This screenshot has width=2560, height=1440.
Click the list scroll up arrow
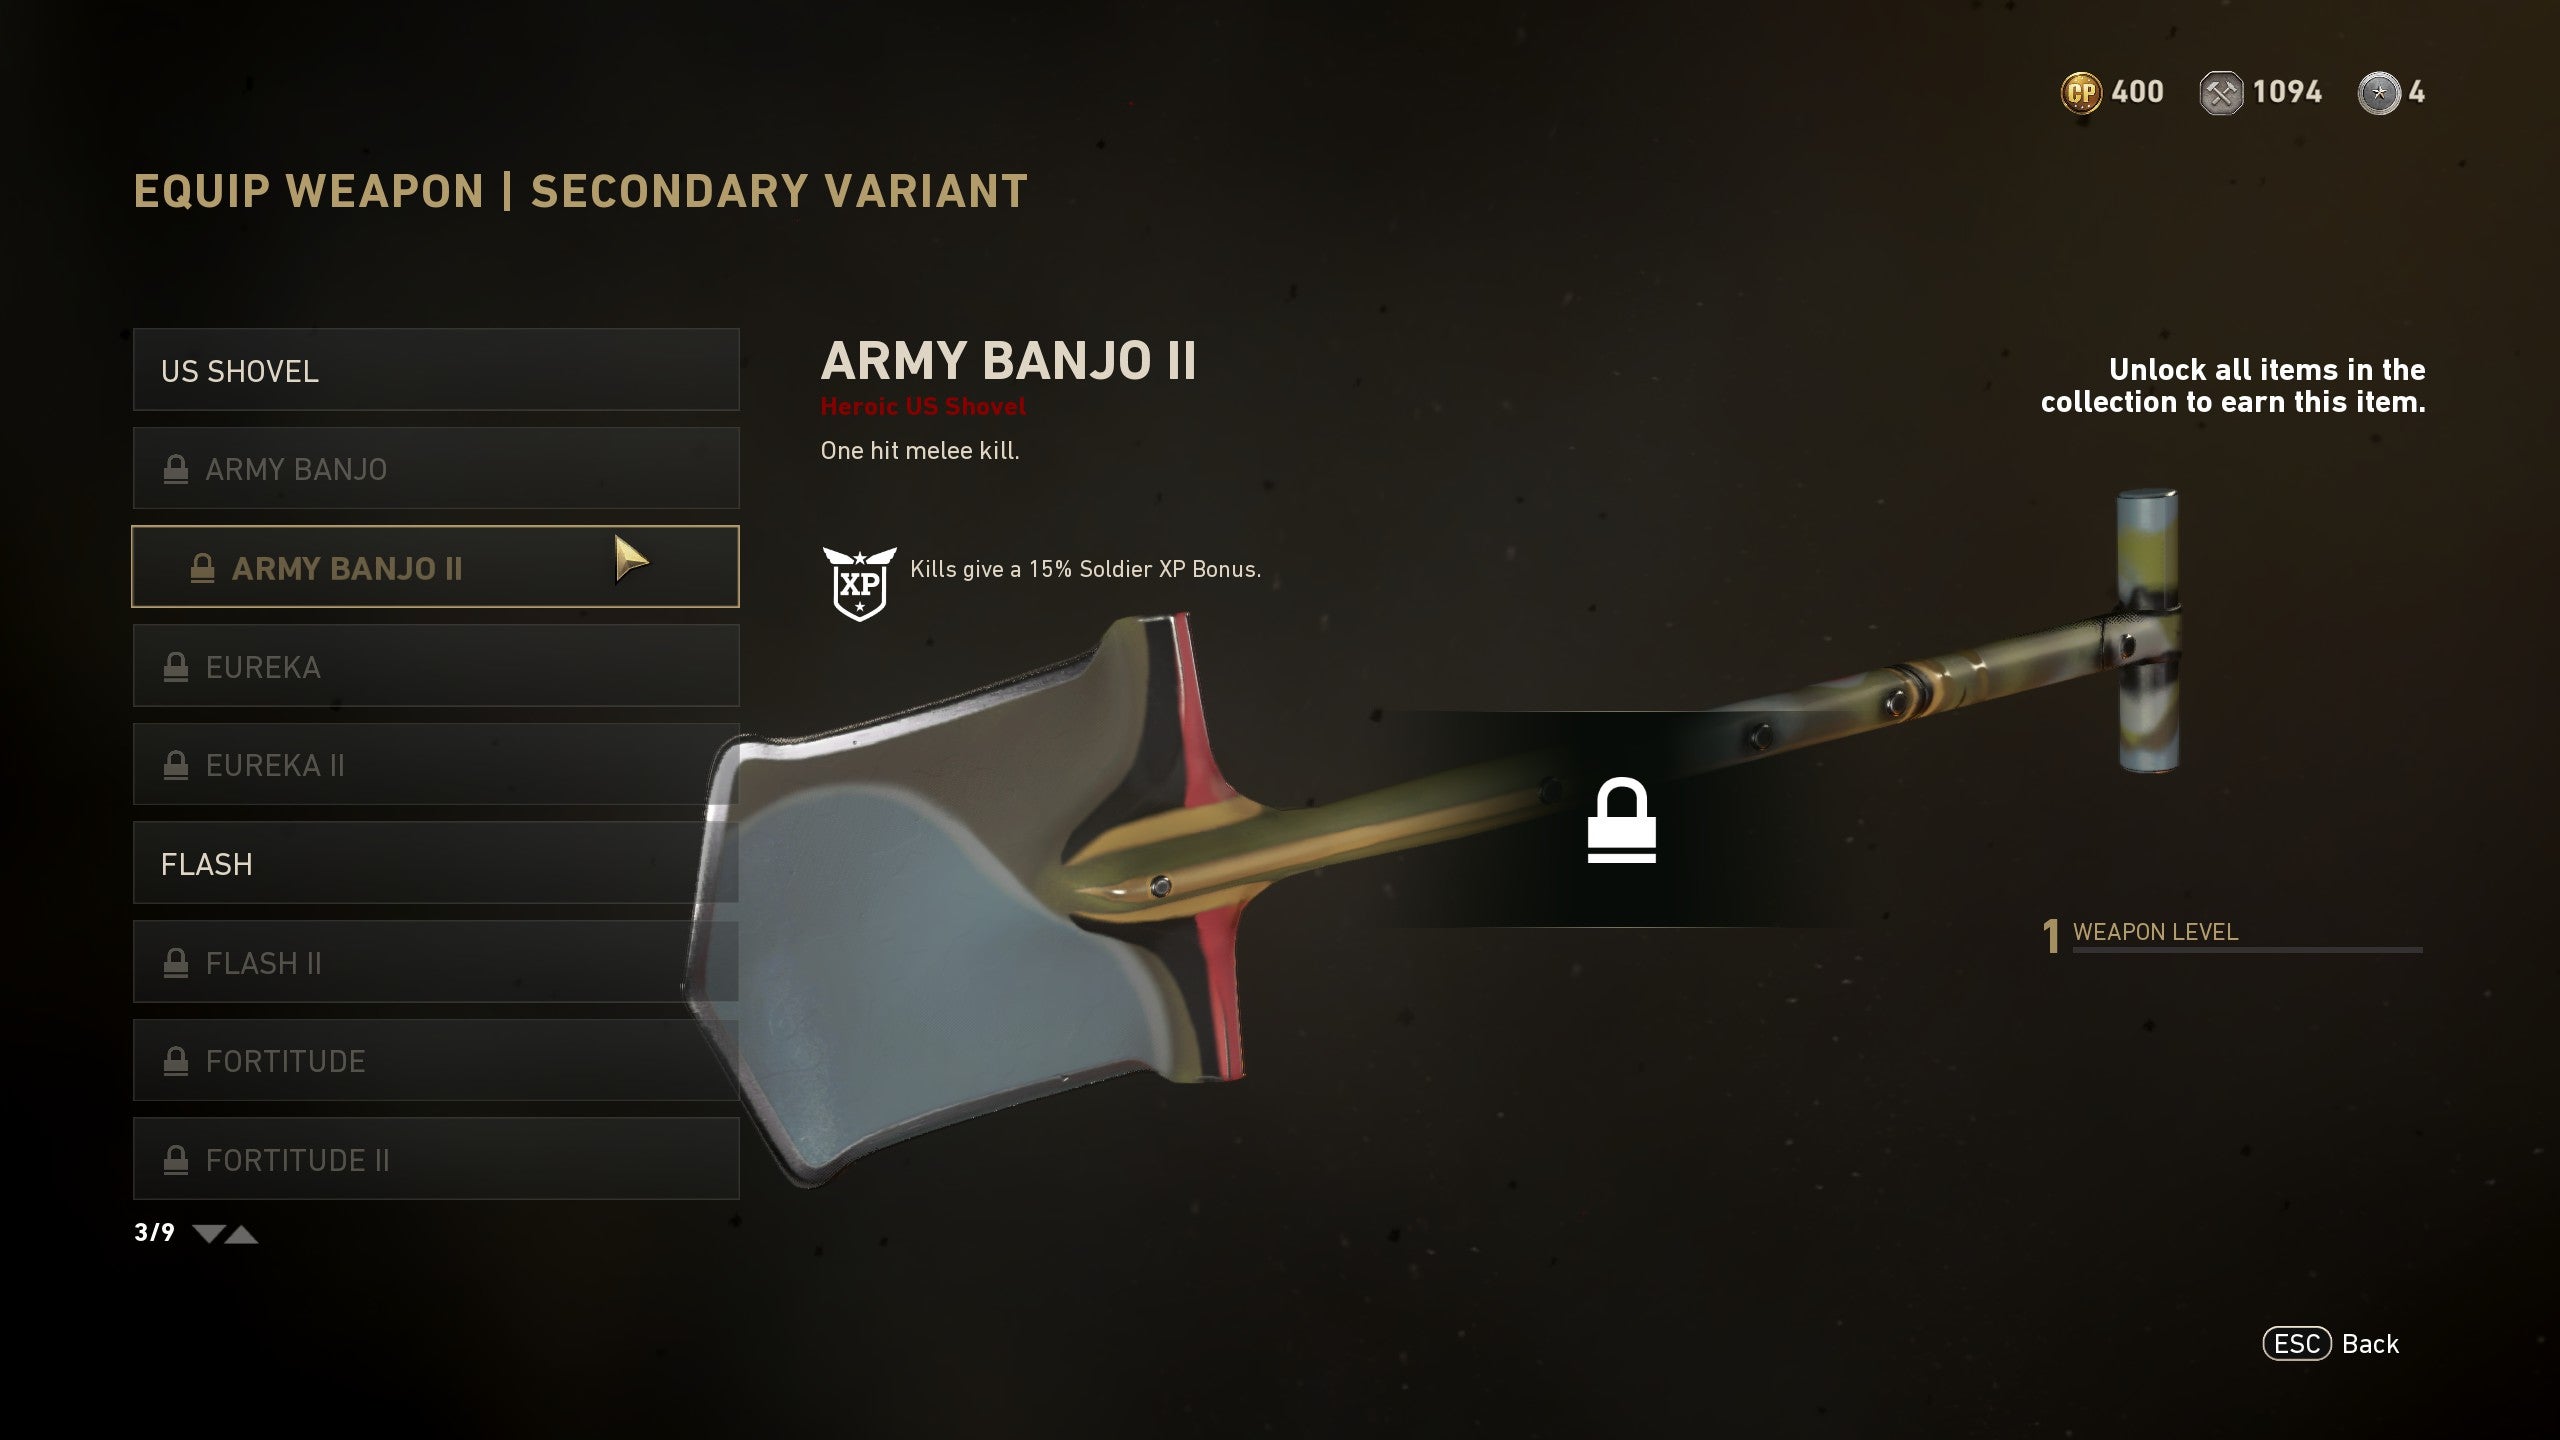point(241,1234)
